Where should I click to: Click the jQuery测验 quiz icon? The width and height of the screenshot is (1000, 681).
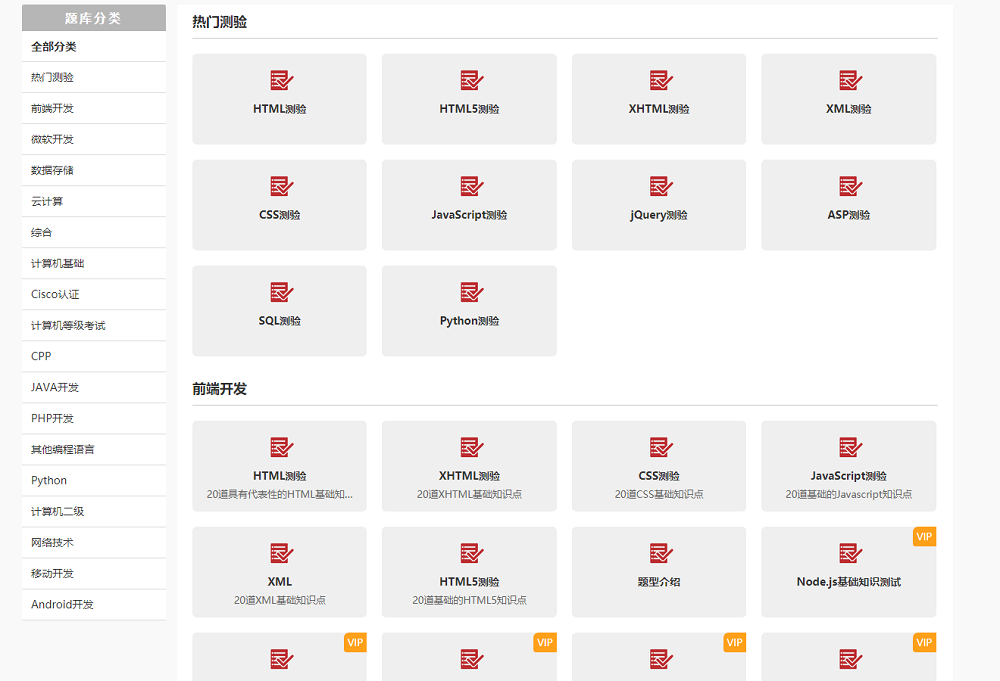[660, 186]
